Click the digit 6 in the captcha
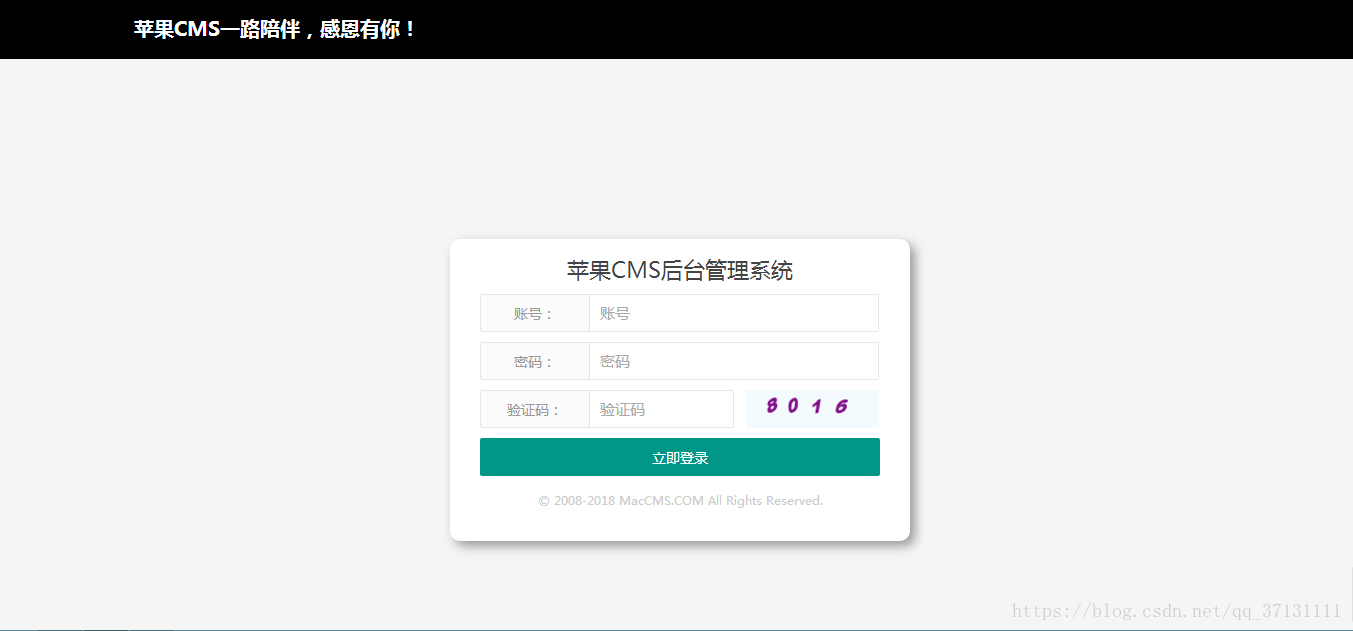This screenshot has width=1353, height=631. click(841, 406)
